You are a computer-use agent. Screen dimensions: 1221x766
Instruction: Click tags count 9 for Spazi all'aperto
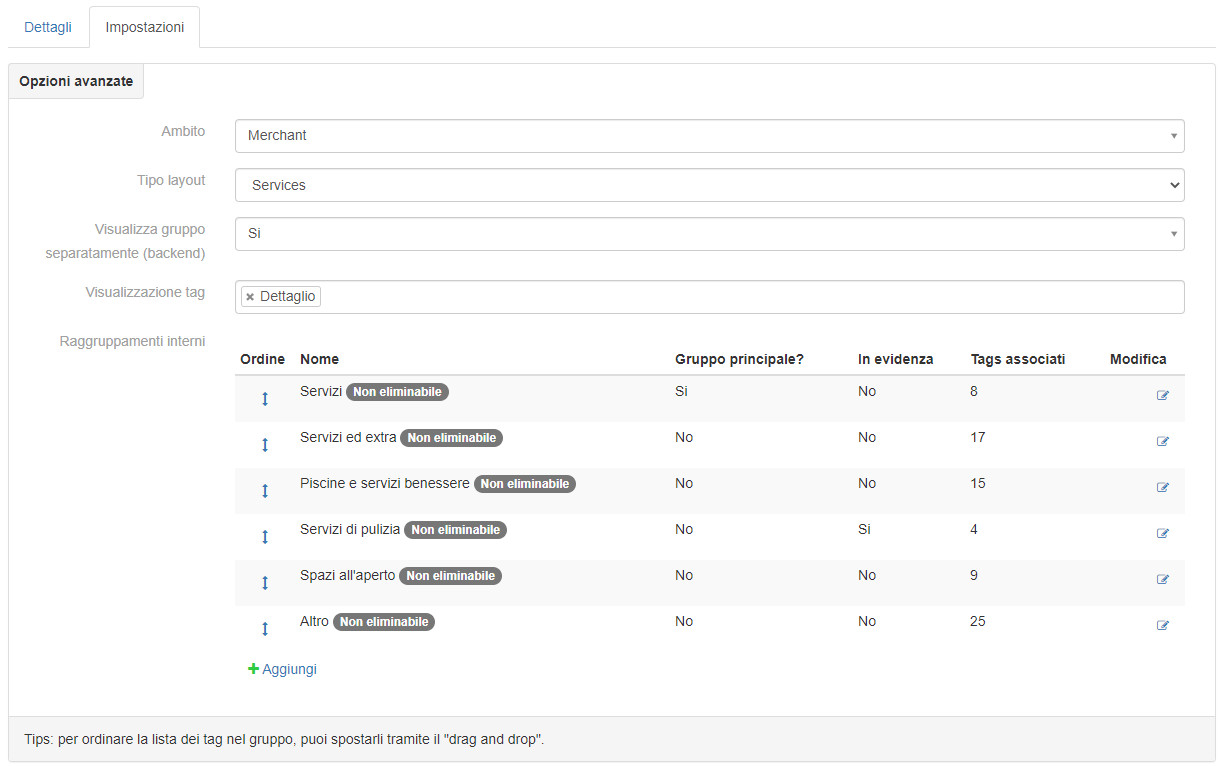pyautogui.click(x=974, y=575)
